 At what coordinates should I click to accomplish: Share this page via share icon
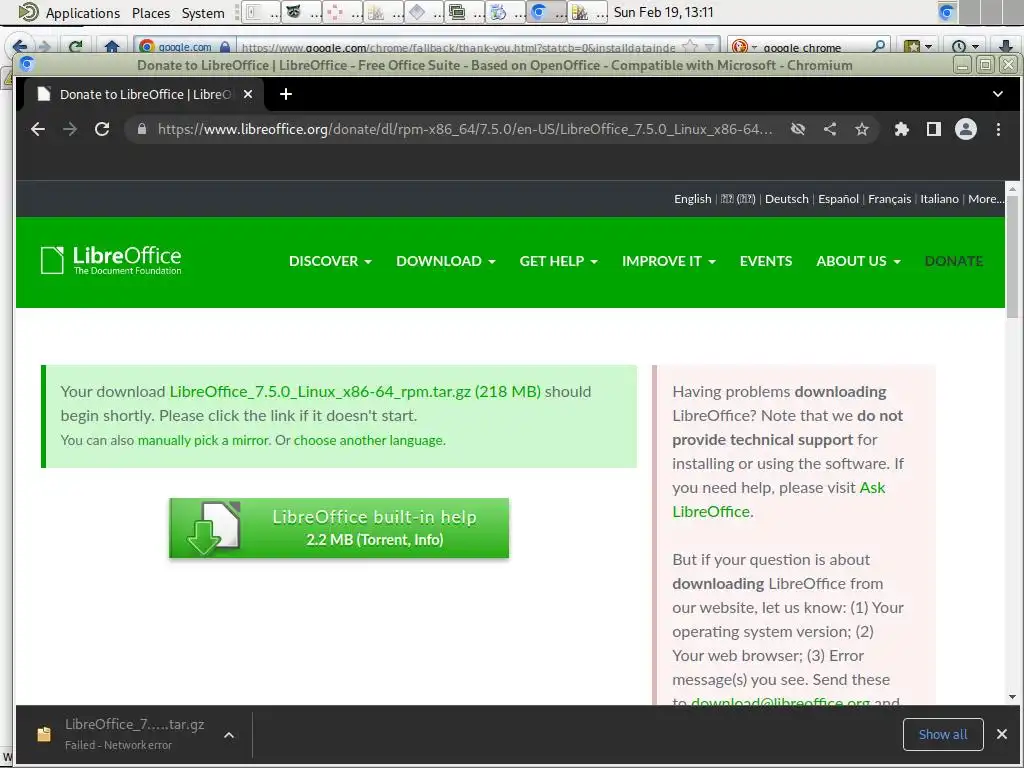click(x=830, y=129)
